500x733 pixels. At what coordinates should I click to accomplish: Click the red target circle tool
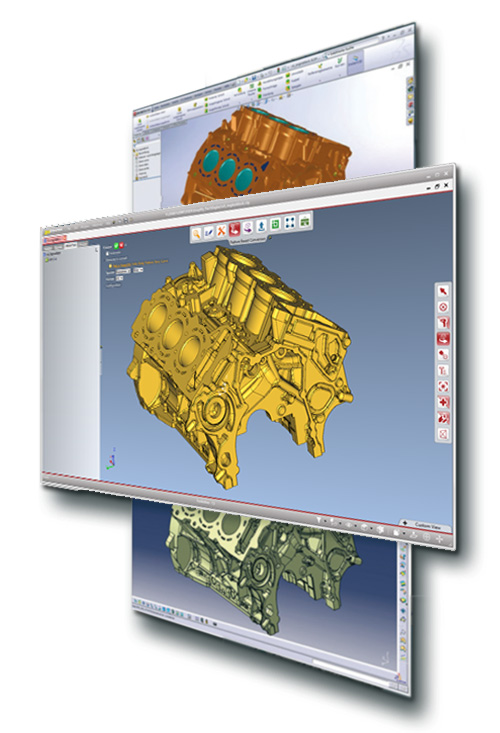point(443,307)
